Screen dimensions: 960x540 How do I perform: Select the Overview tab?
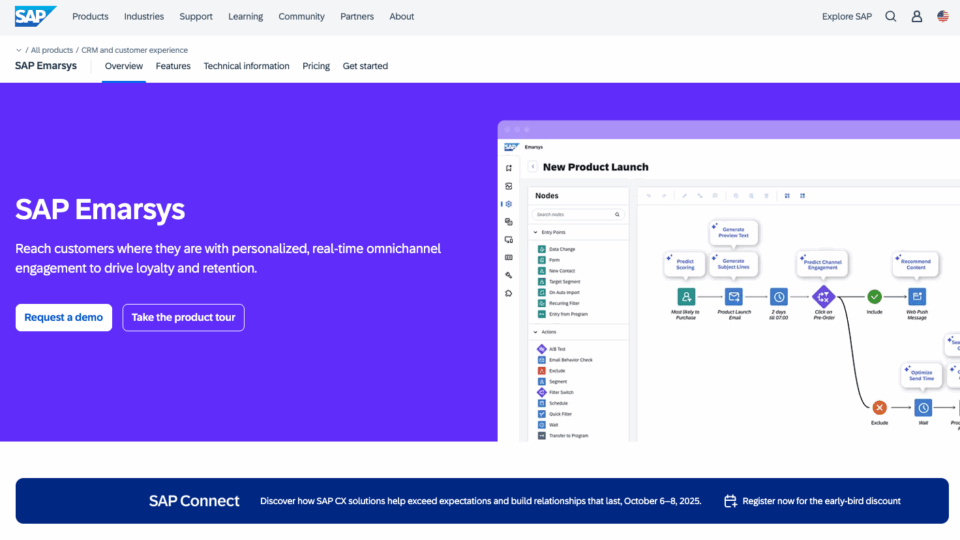[x=124, y=66]
